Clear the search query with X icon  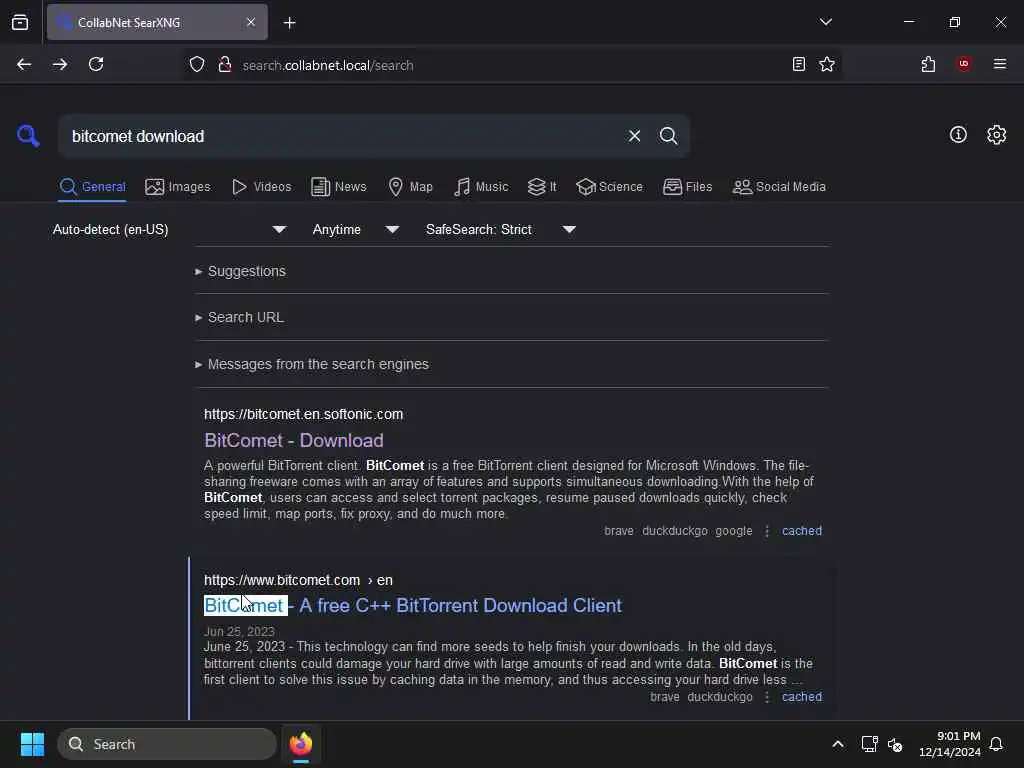[634, 136]
